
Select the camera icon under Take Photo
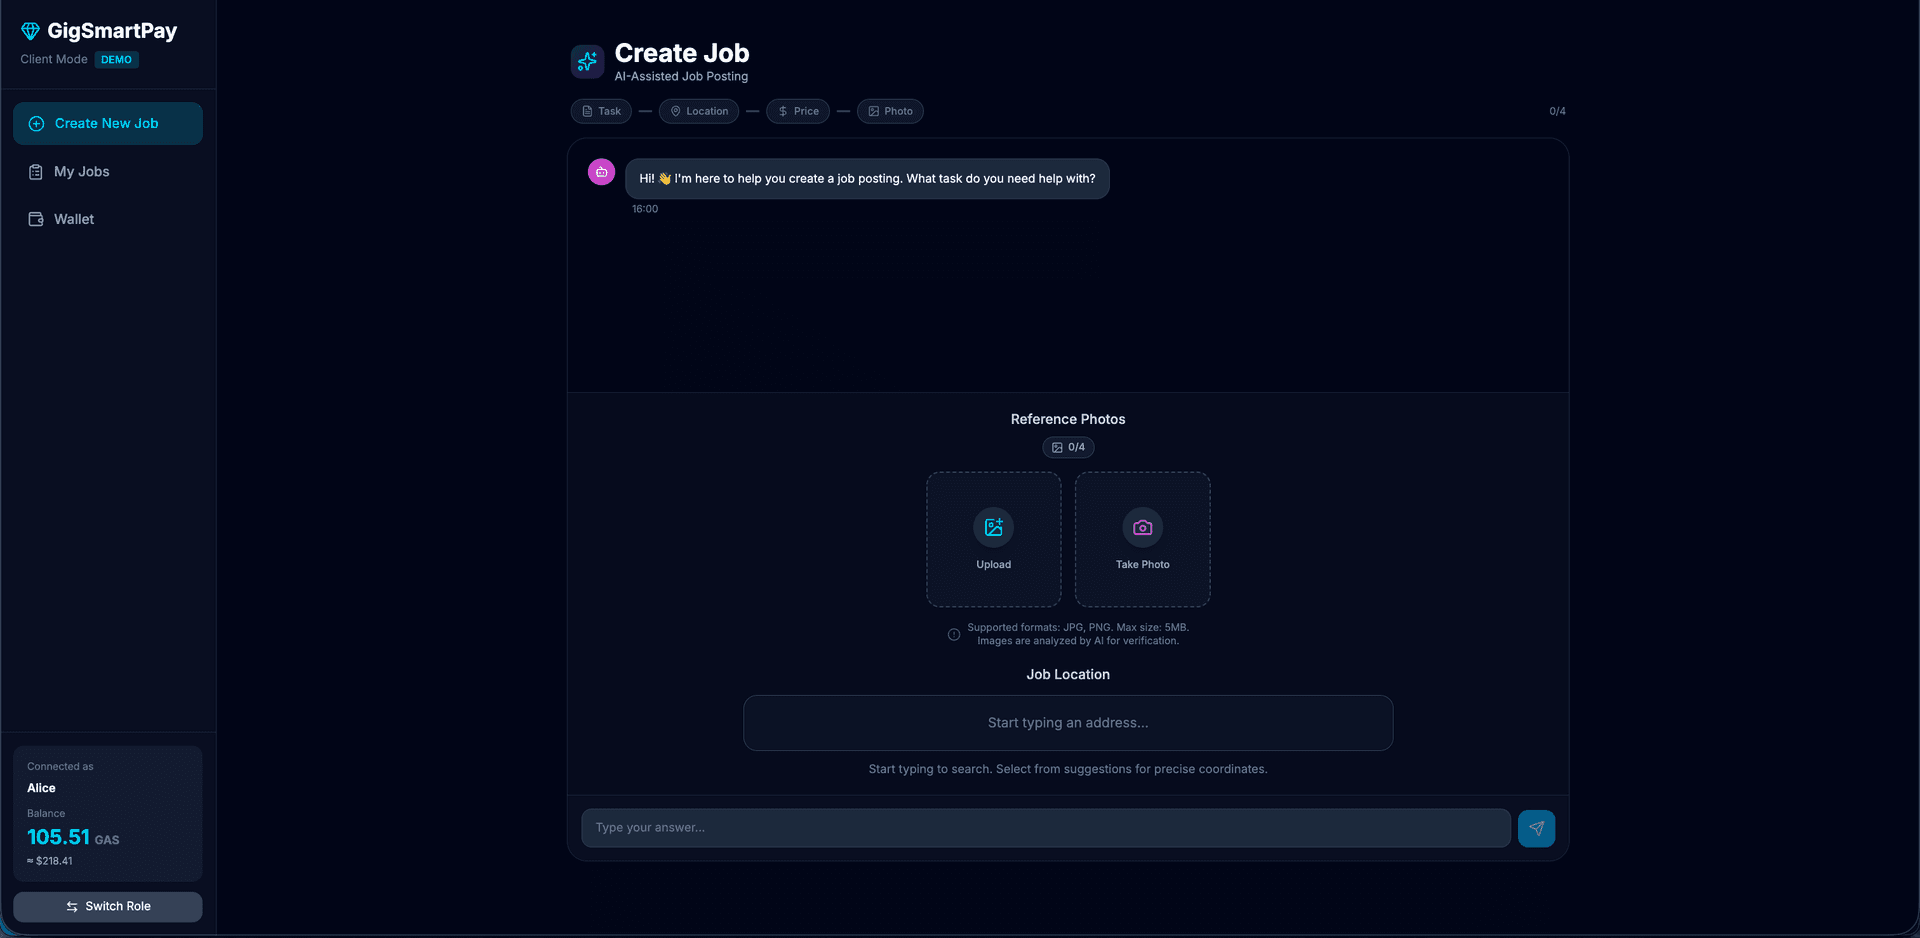click(x=1142, y=528)
